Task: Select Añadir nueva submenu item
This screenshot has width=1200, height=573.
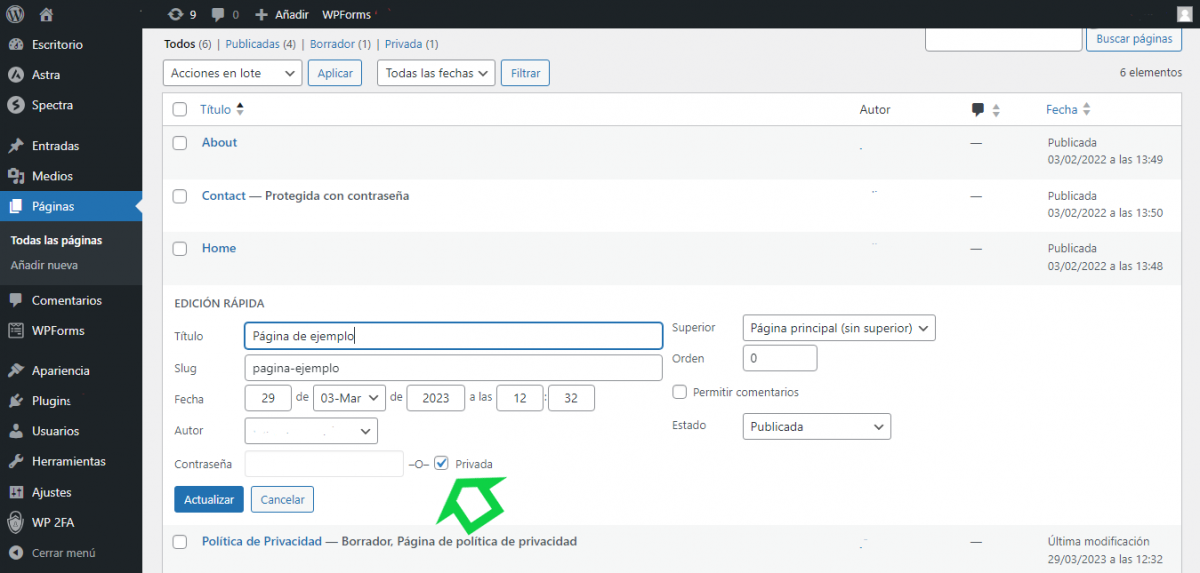Action: pyautogui.click(x=44, y=266)
